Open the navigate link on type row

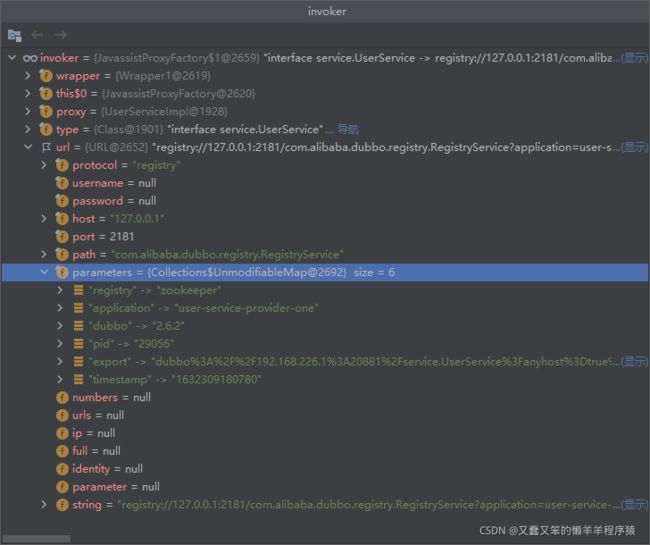348,129
